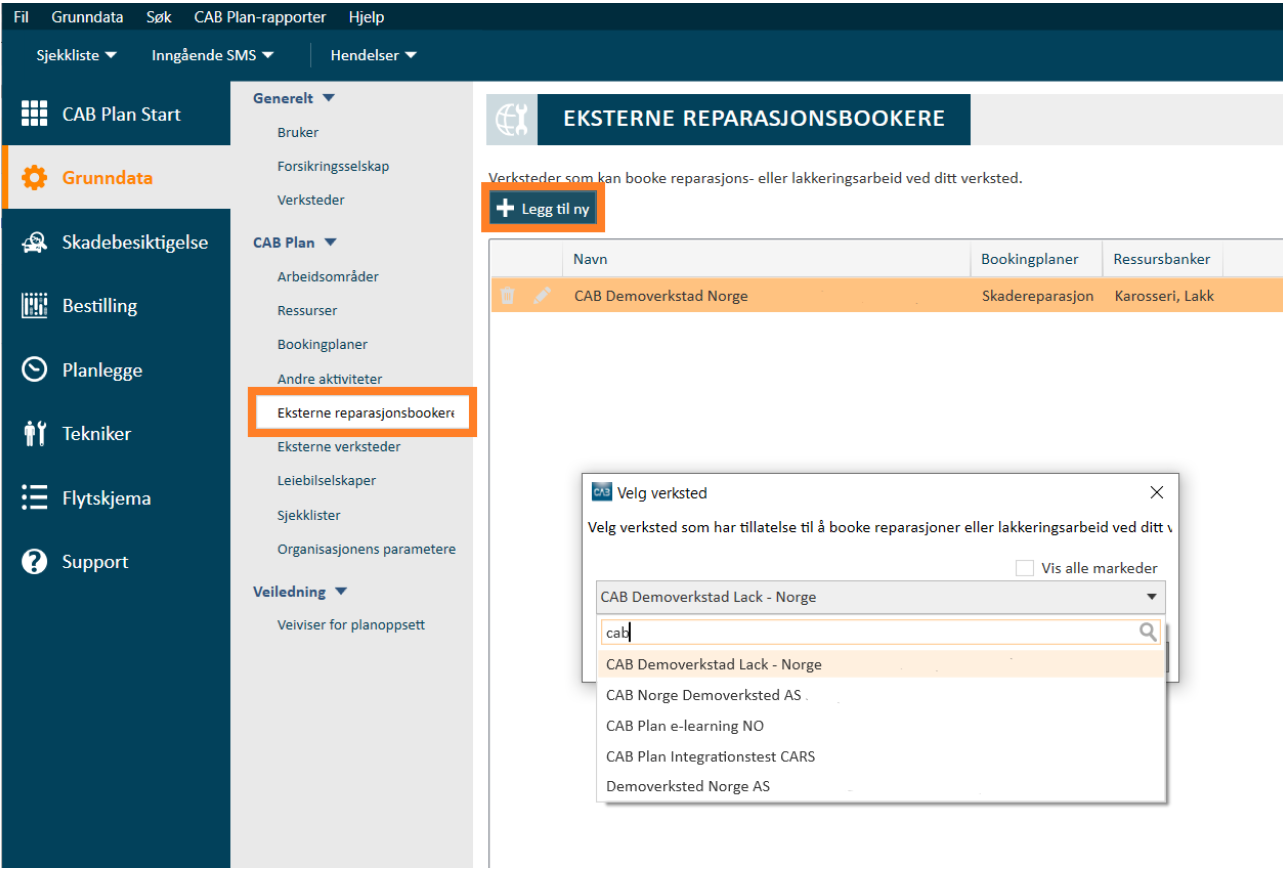Enable Vis alle markeder checkbox
Image resolution: width=1283 pixels, height=871 pixels.
coord(1024,568)
